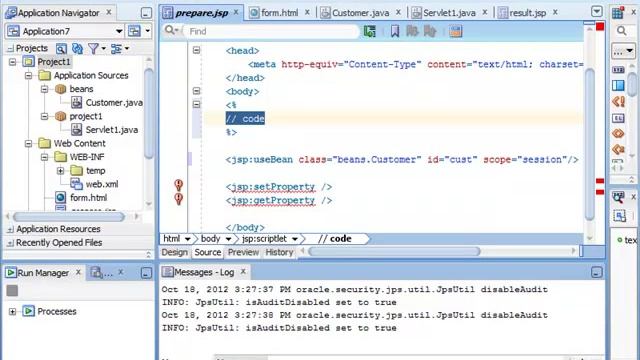
Task: Open the jsp:scriptlet breadcrumb dropdown
Action: 295,239
